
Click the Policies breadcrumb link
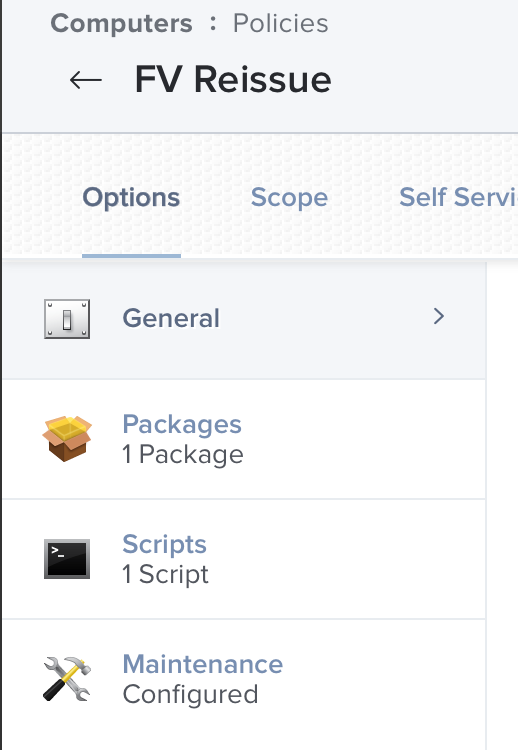click(281, 23)
